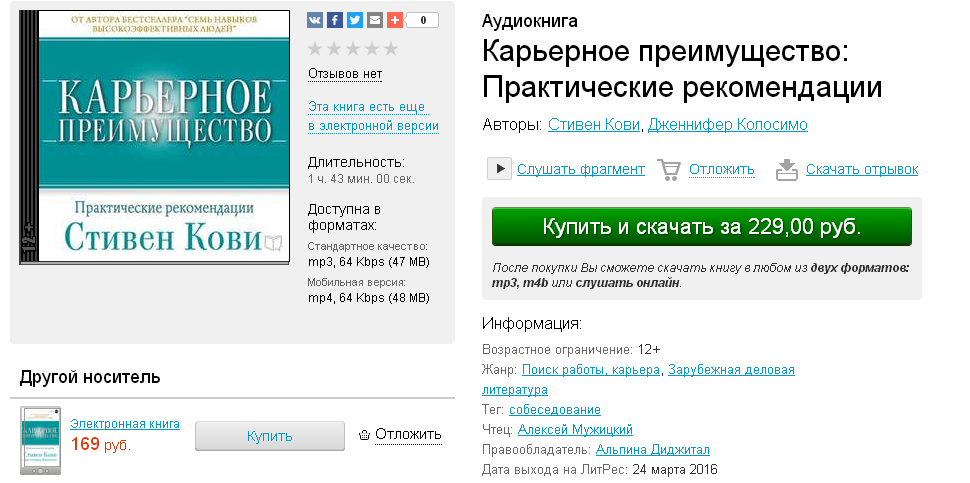Open genre Поиск работы, карьера
This screenshot has width=970, height=483.
591,370
